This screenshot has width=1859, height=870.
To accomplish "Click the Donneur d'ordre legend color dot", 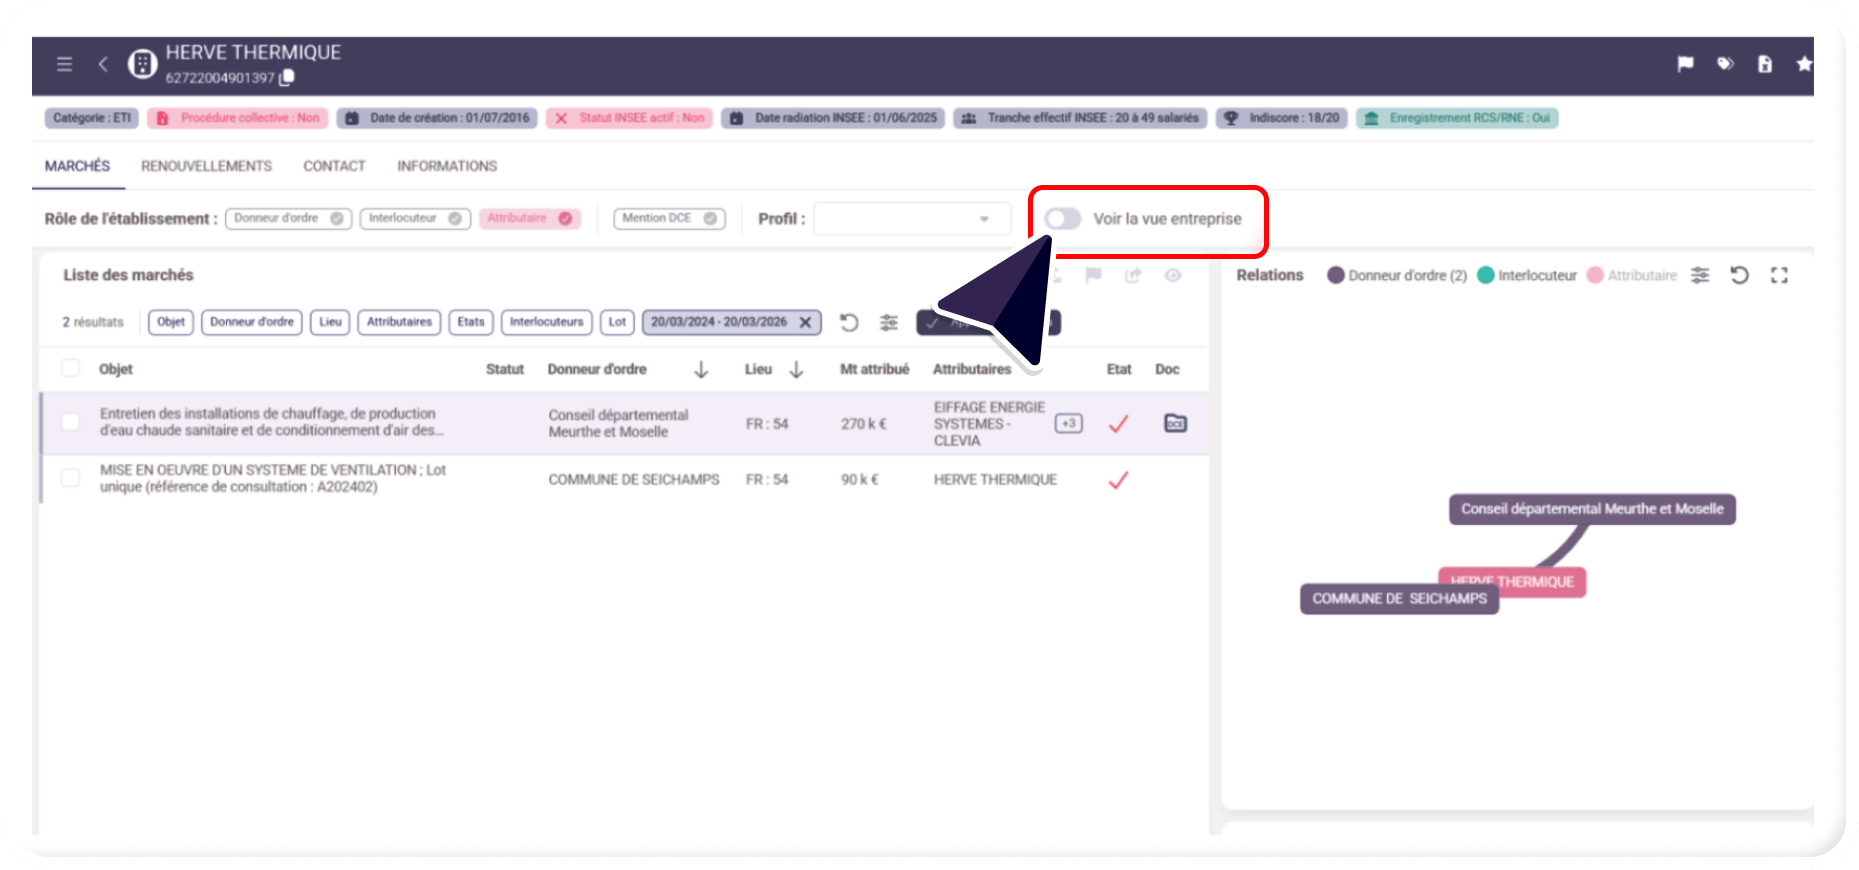I will (x=1335, y=275).
